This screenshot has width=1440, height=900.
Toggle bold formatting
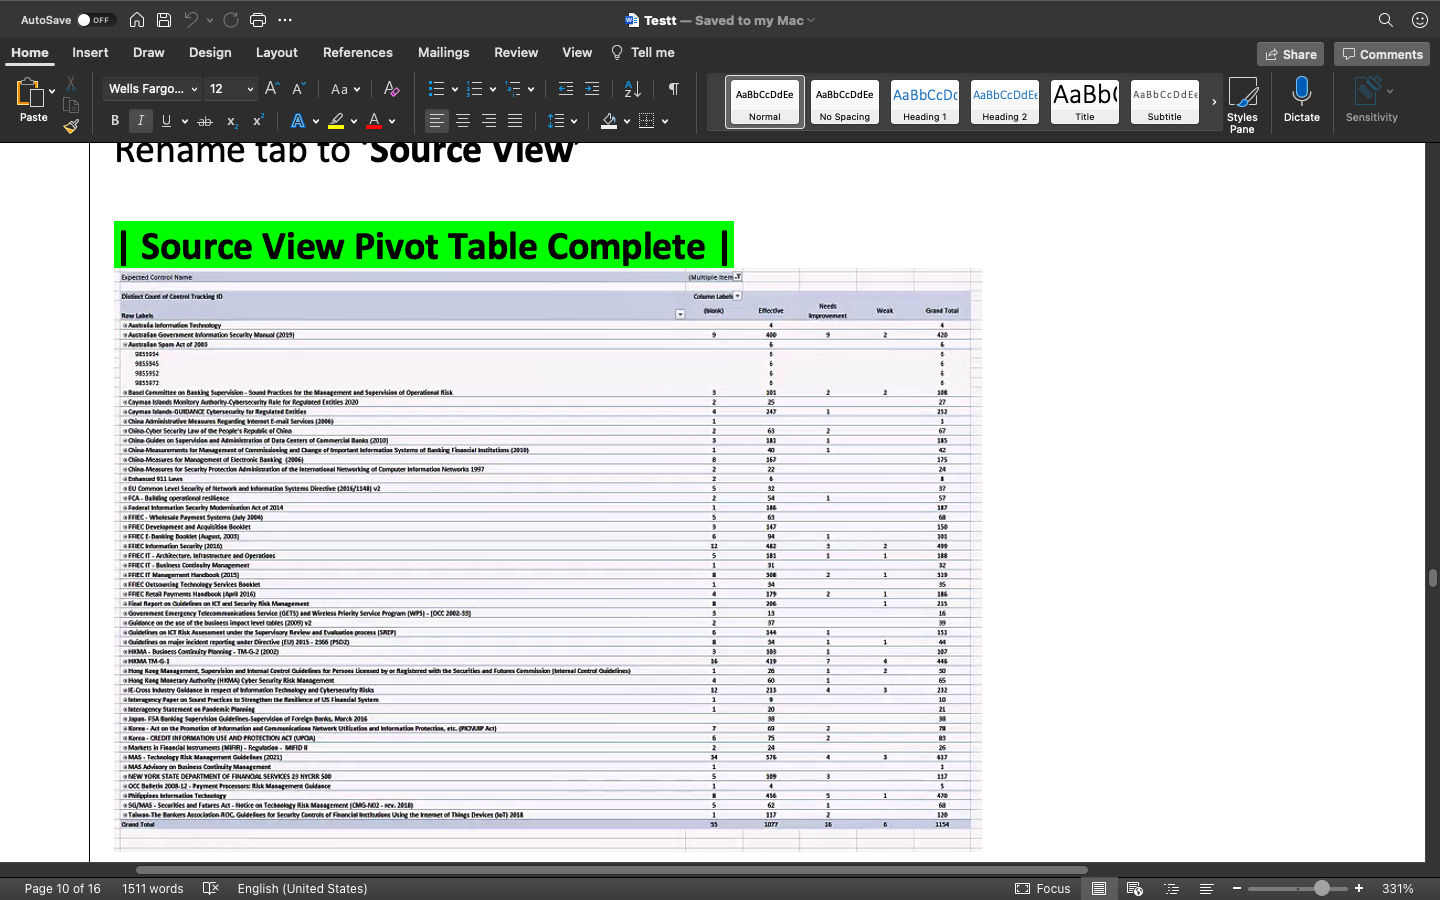(x=115, y=121)
